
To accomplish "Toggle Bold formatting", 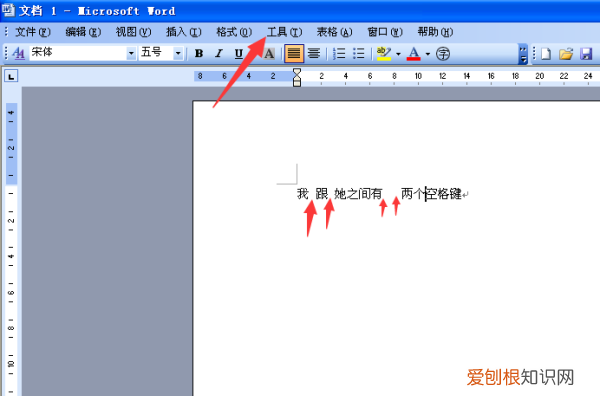I will click(199, 53).
